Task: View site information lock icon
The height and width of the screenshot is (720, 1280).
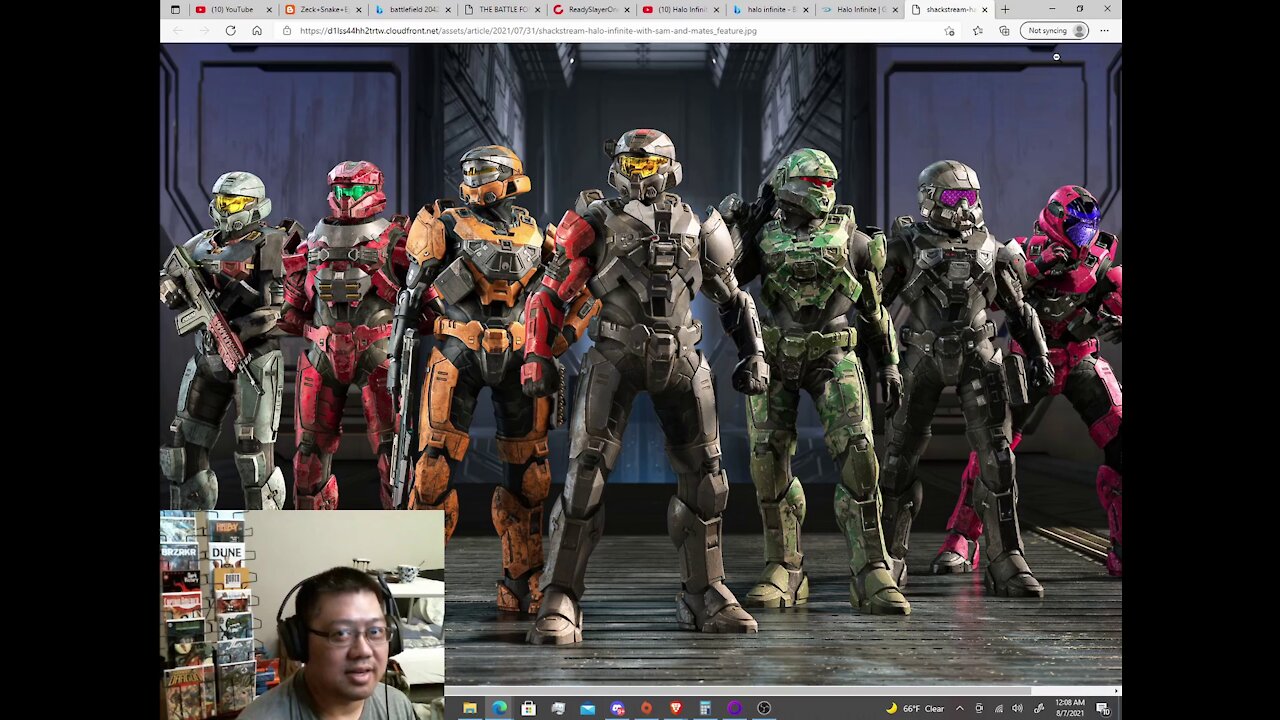Action: coord(286,31)
